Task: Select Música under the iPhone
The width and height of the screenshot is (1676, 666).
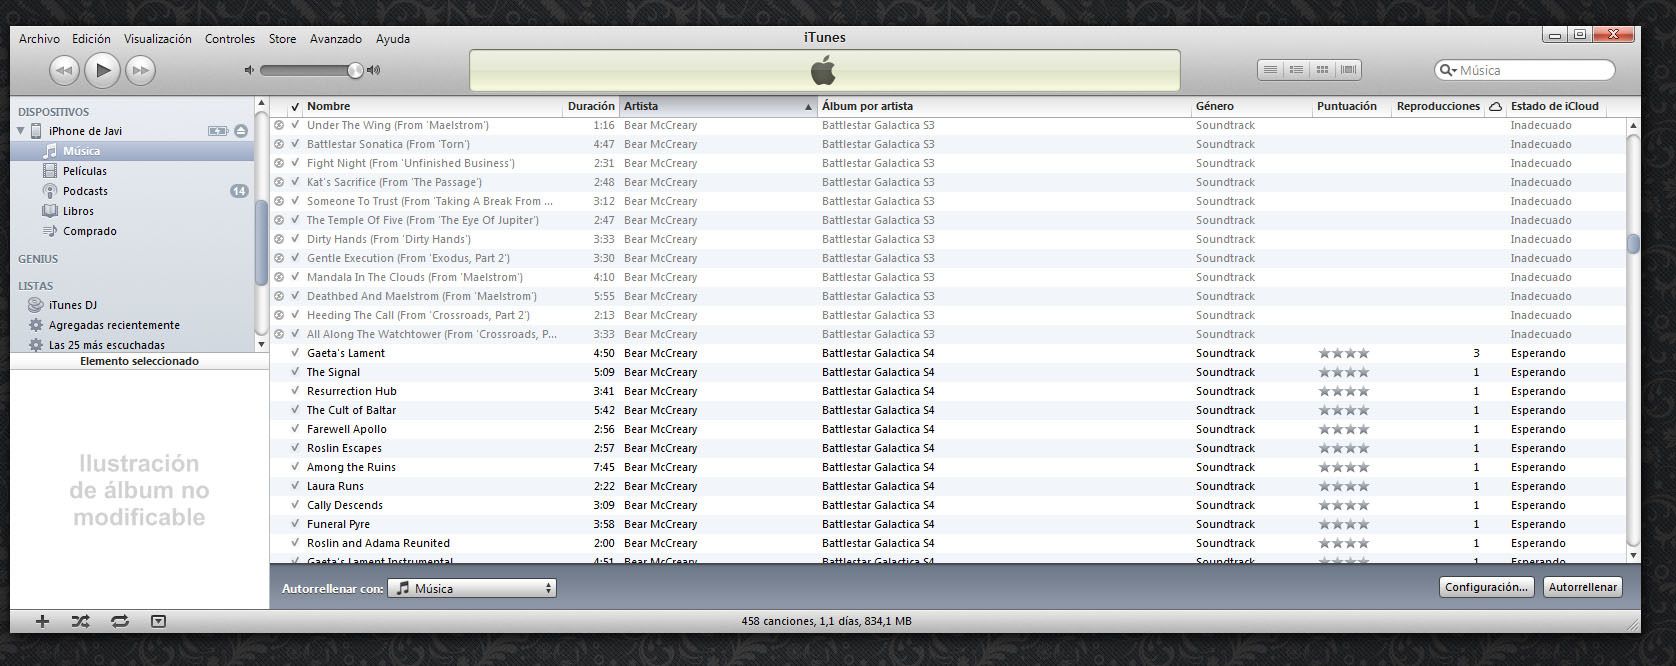Action: click(x=132, y=151)
